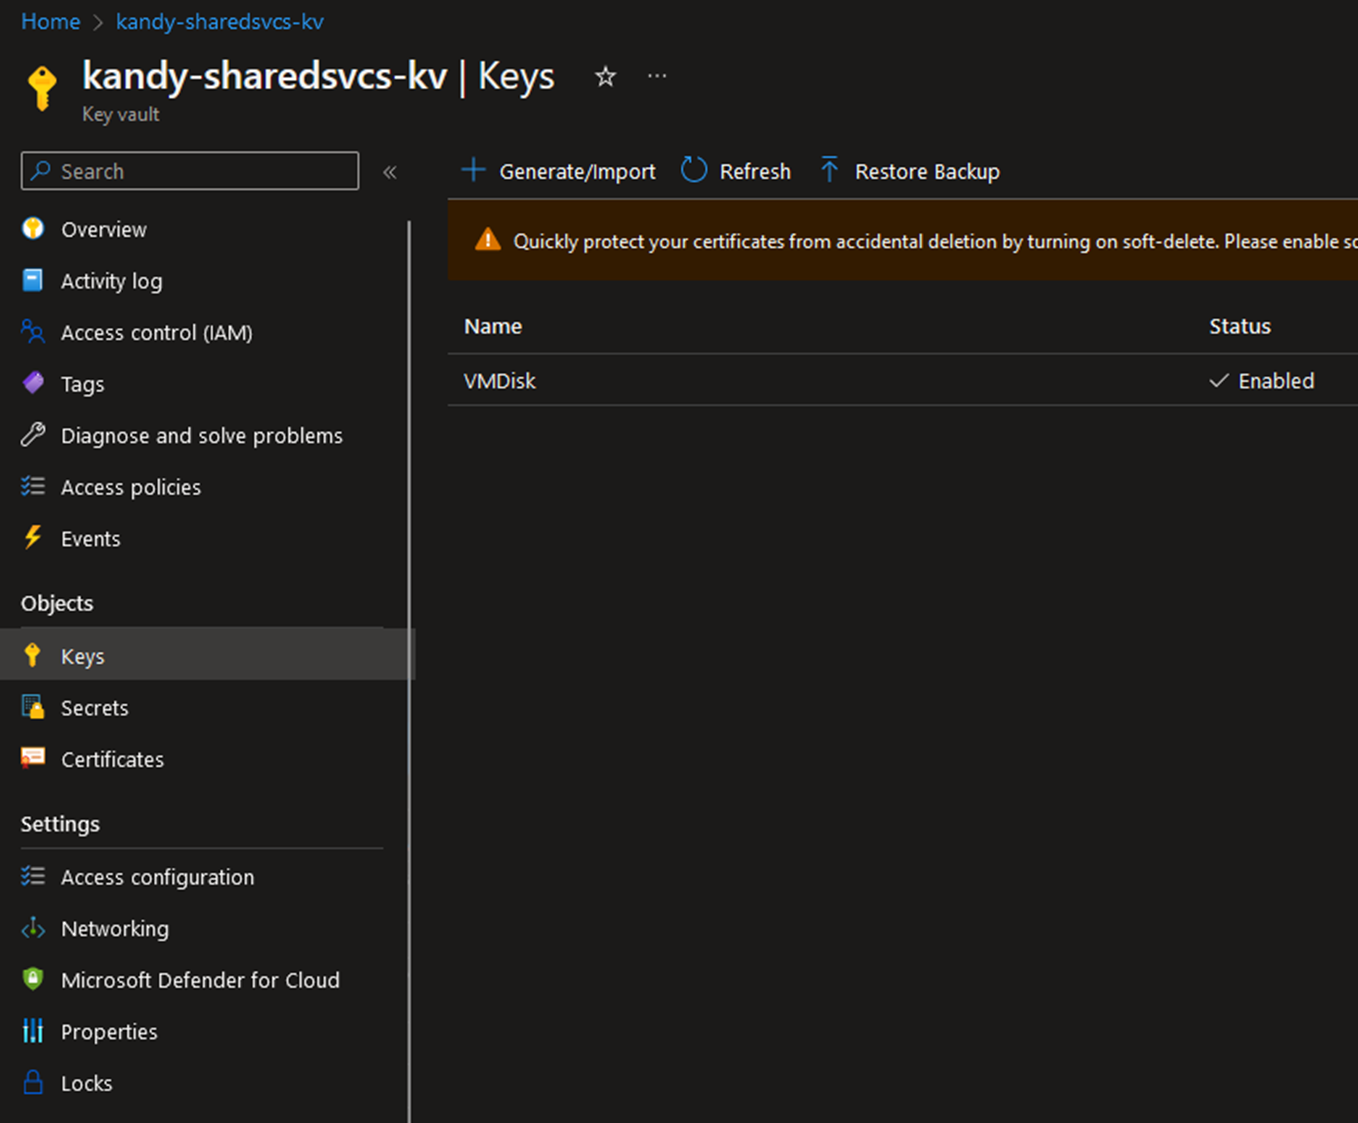Click the Objects section heading
Screen dimensions: 1358x1123
(57, 603)
